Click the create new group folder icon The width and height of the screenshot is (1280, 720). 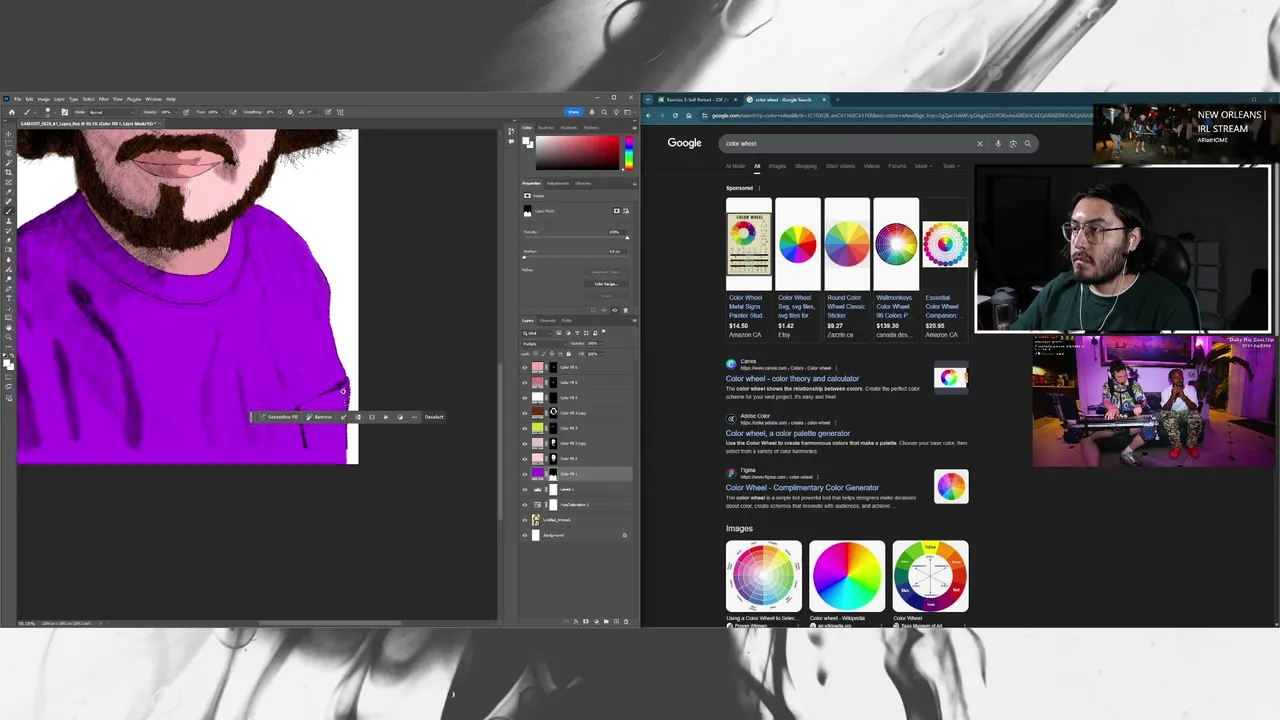(x=606, y=622)
